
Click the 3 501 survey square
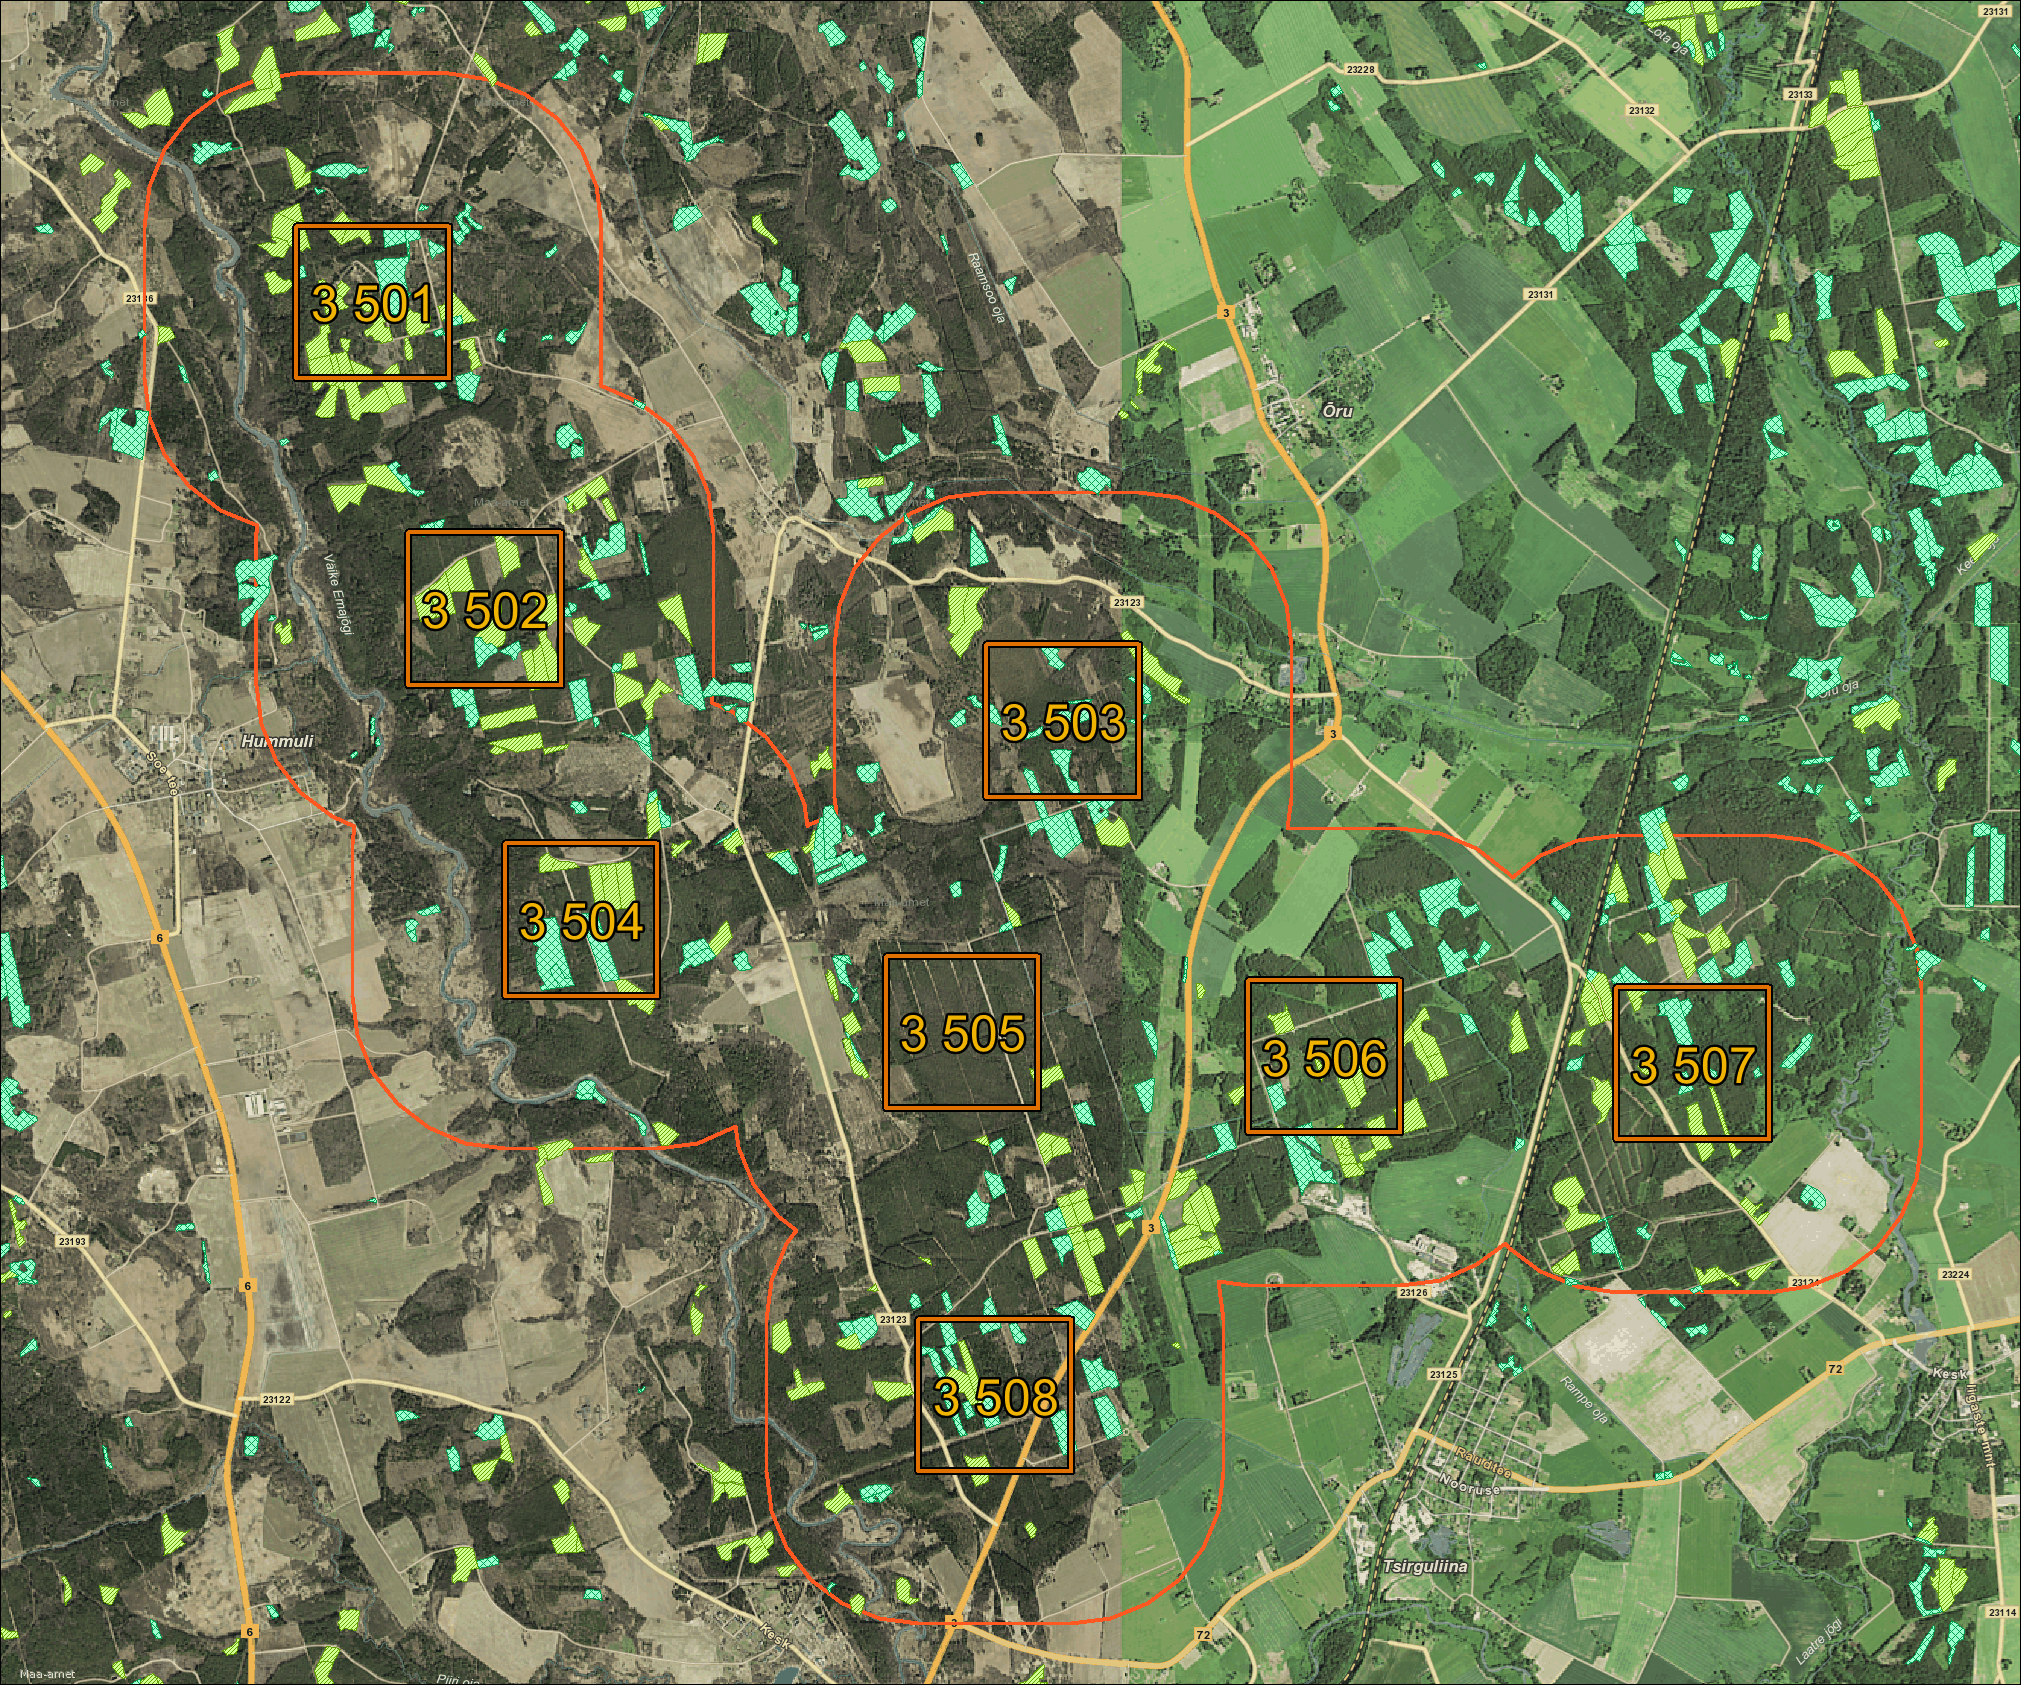pyautogui.click(x=372, y=302)
